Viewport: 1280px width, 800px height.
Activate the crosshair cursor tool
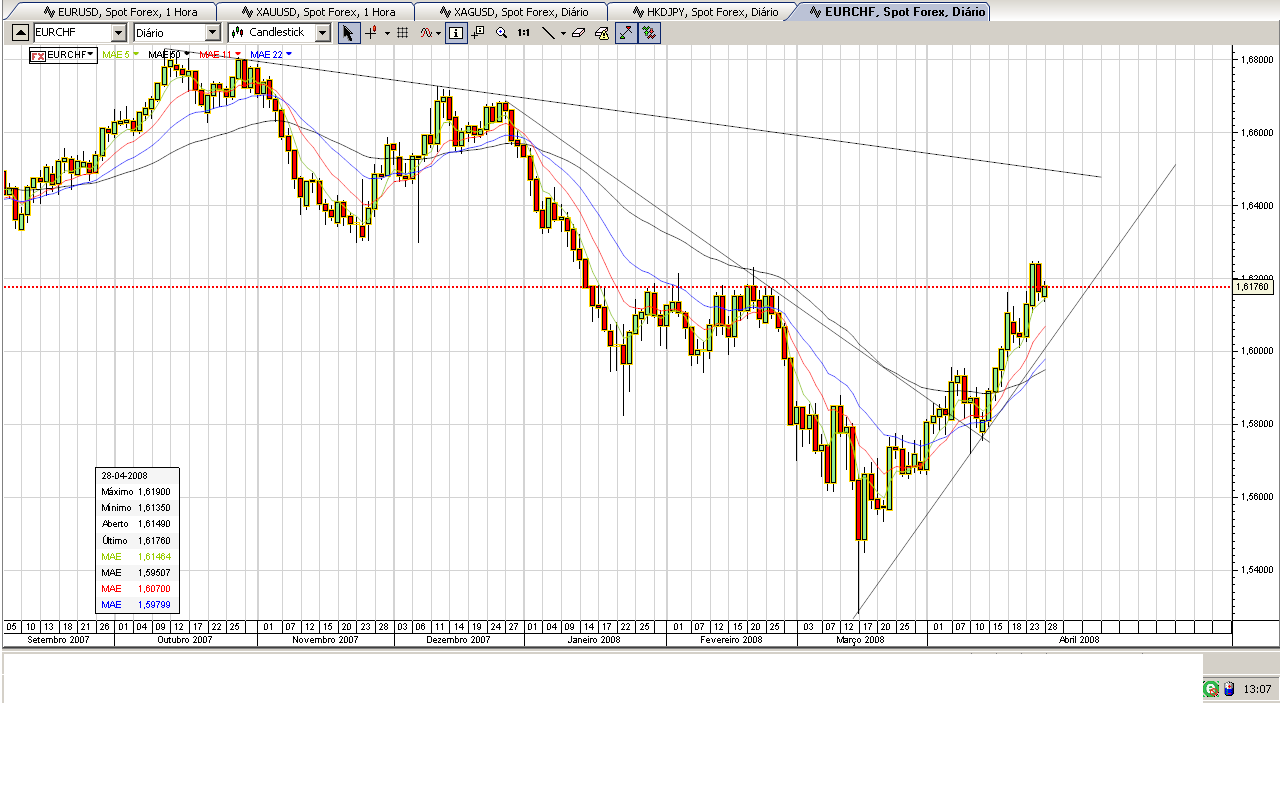[371, 33]
